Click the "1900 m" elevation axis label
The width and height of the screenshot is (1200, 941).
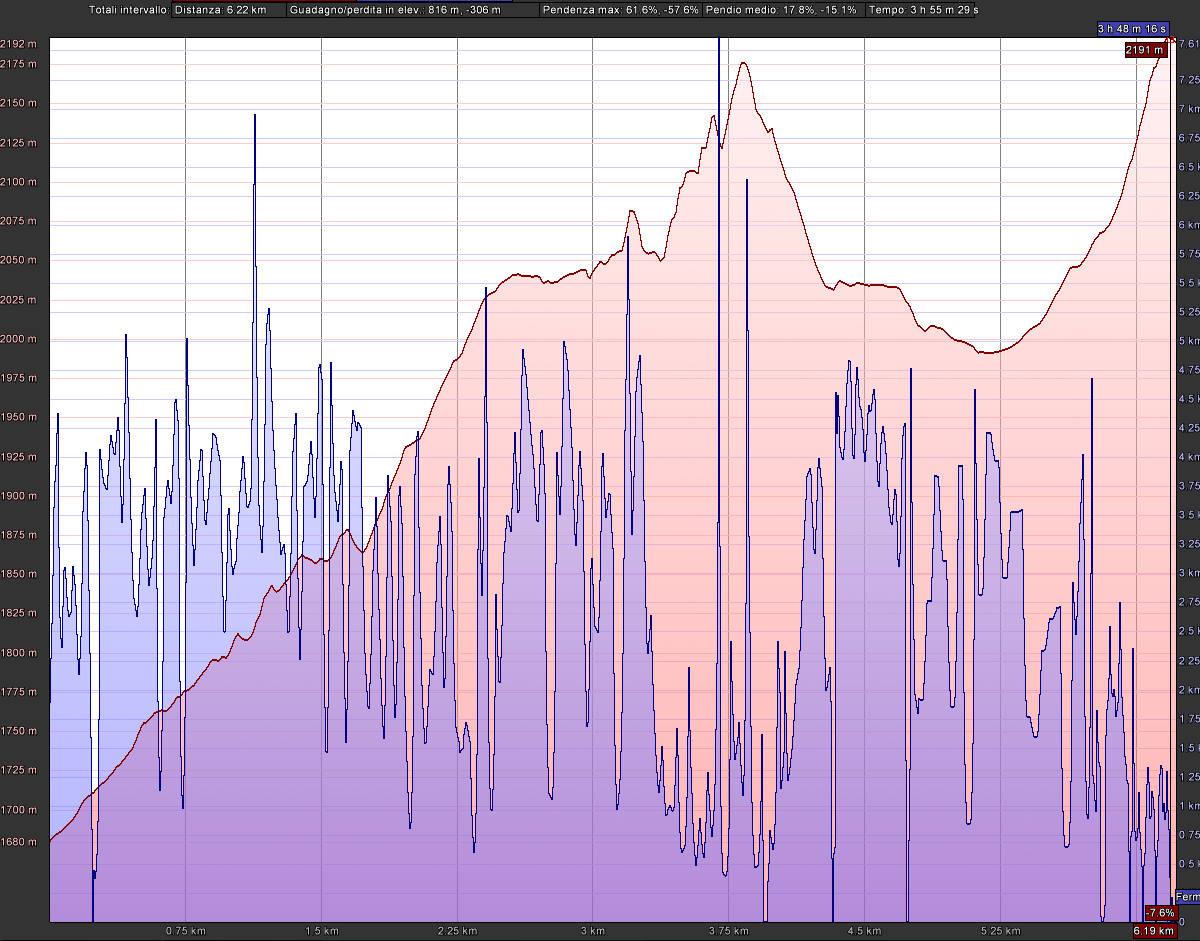coord(18,496)
